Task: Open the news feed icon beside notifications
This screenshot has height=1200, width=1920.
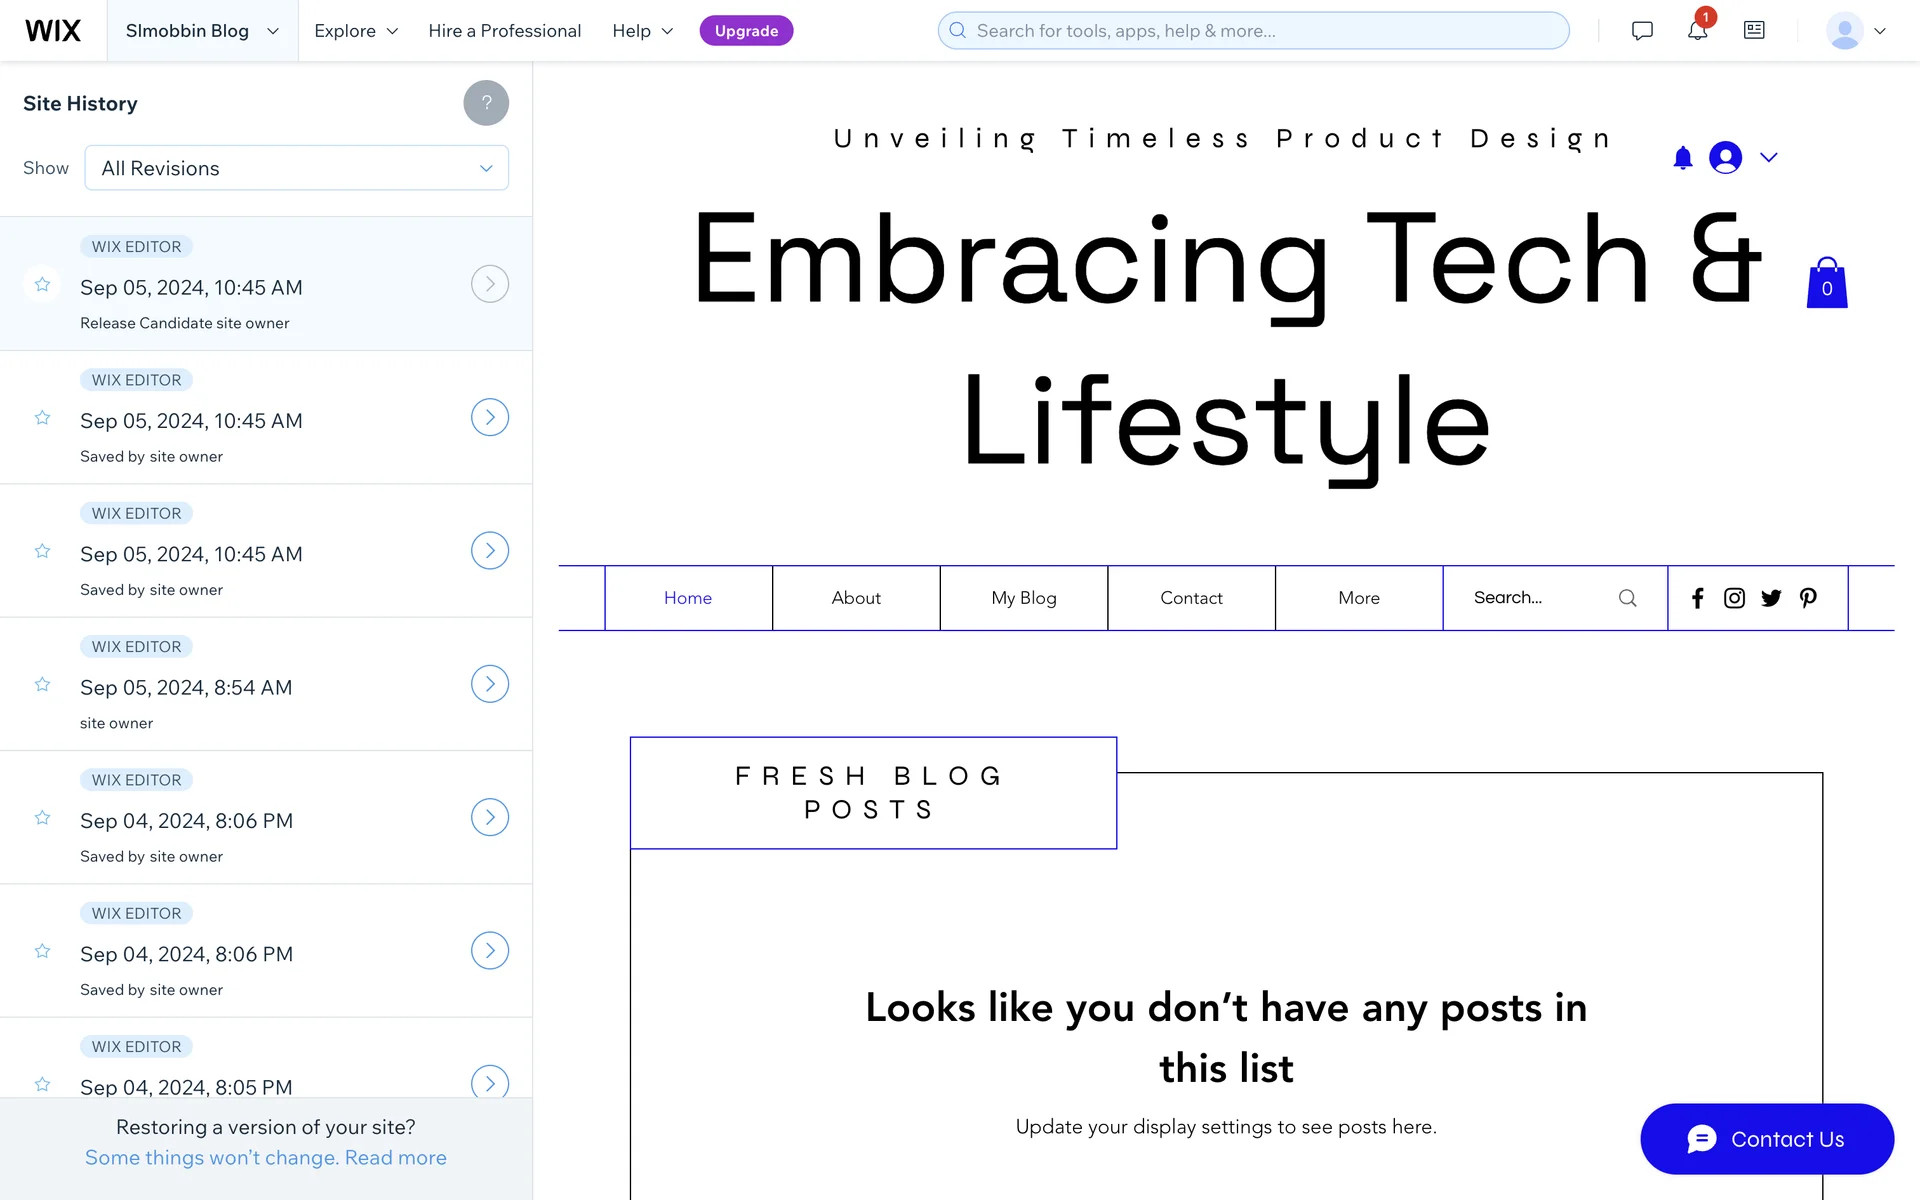Action: pos(1754,31)
